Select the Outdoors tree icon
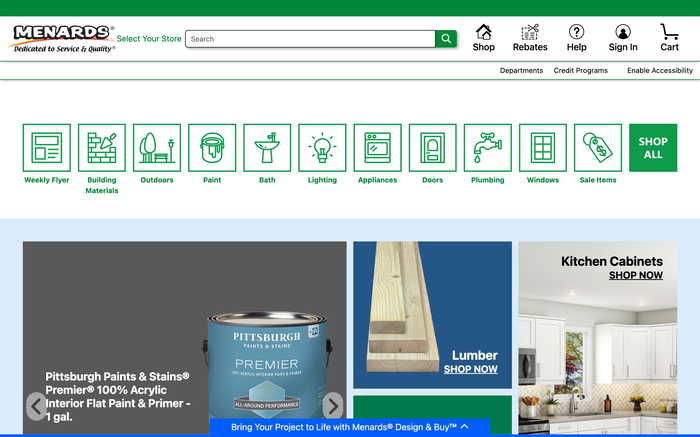The height and width of the screenshot is (437, 700). pos(157,148)
